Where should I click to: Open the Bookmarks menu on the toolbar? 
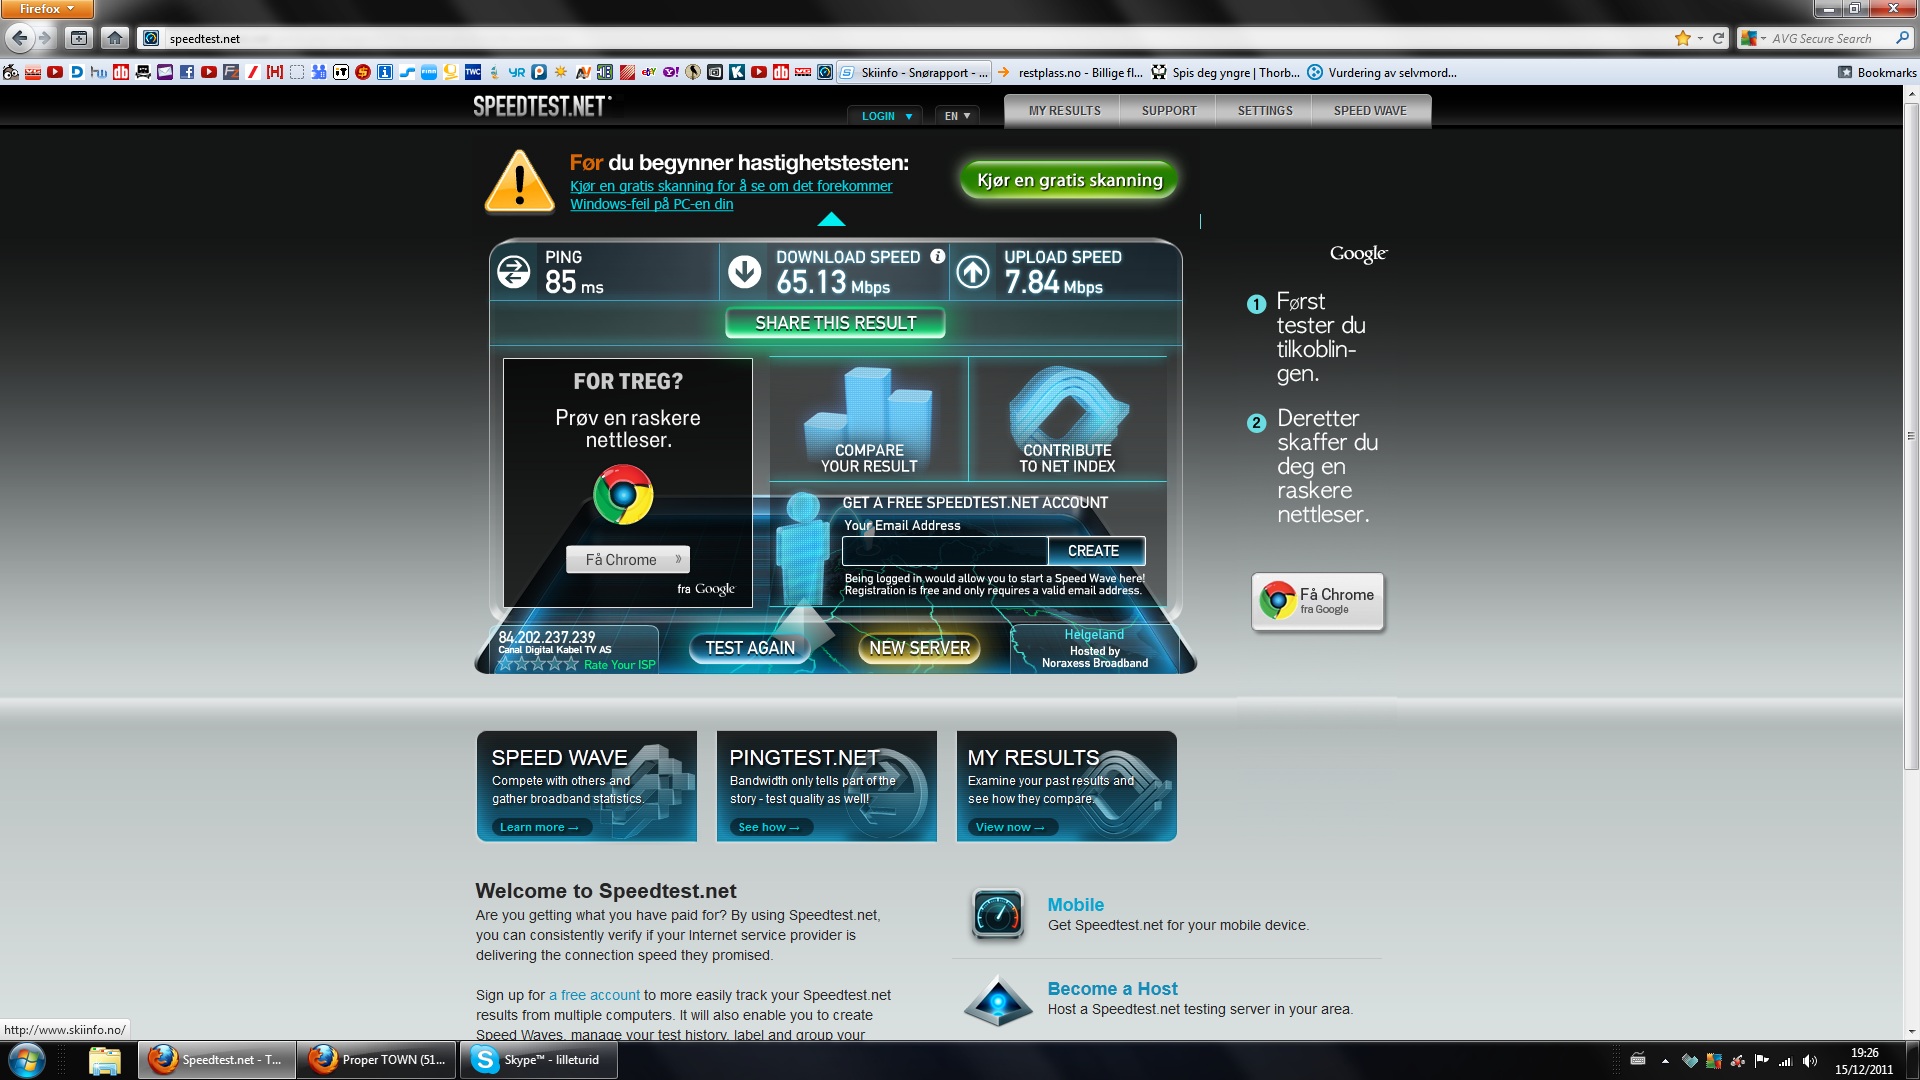1876,72
